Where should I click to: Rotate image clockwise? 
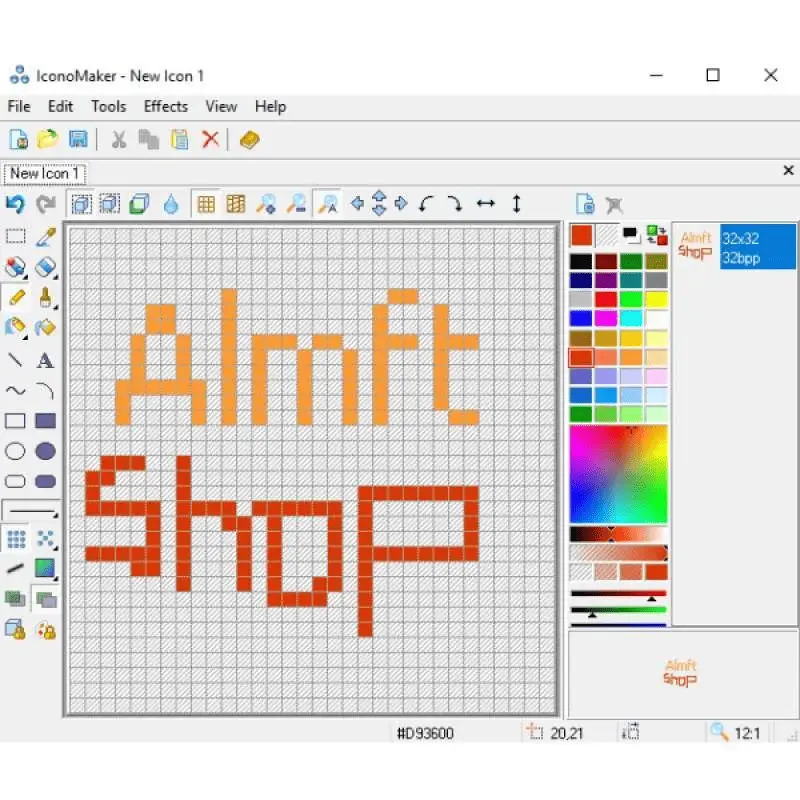click(455, 204)
